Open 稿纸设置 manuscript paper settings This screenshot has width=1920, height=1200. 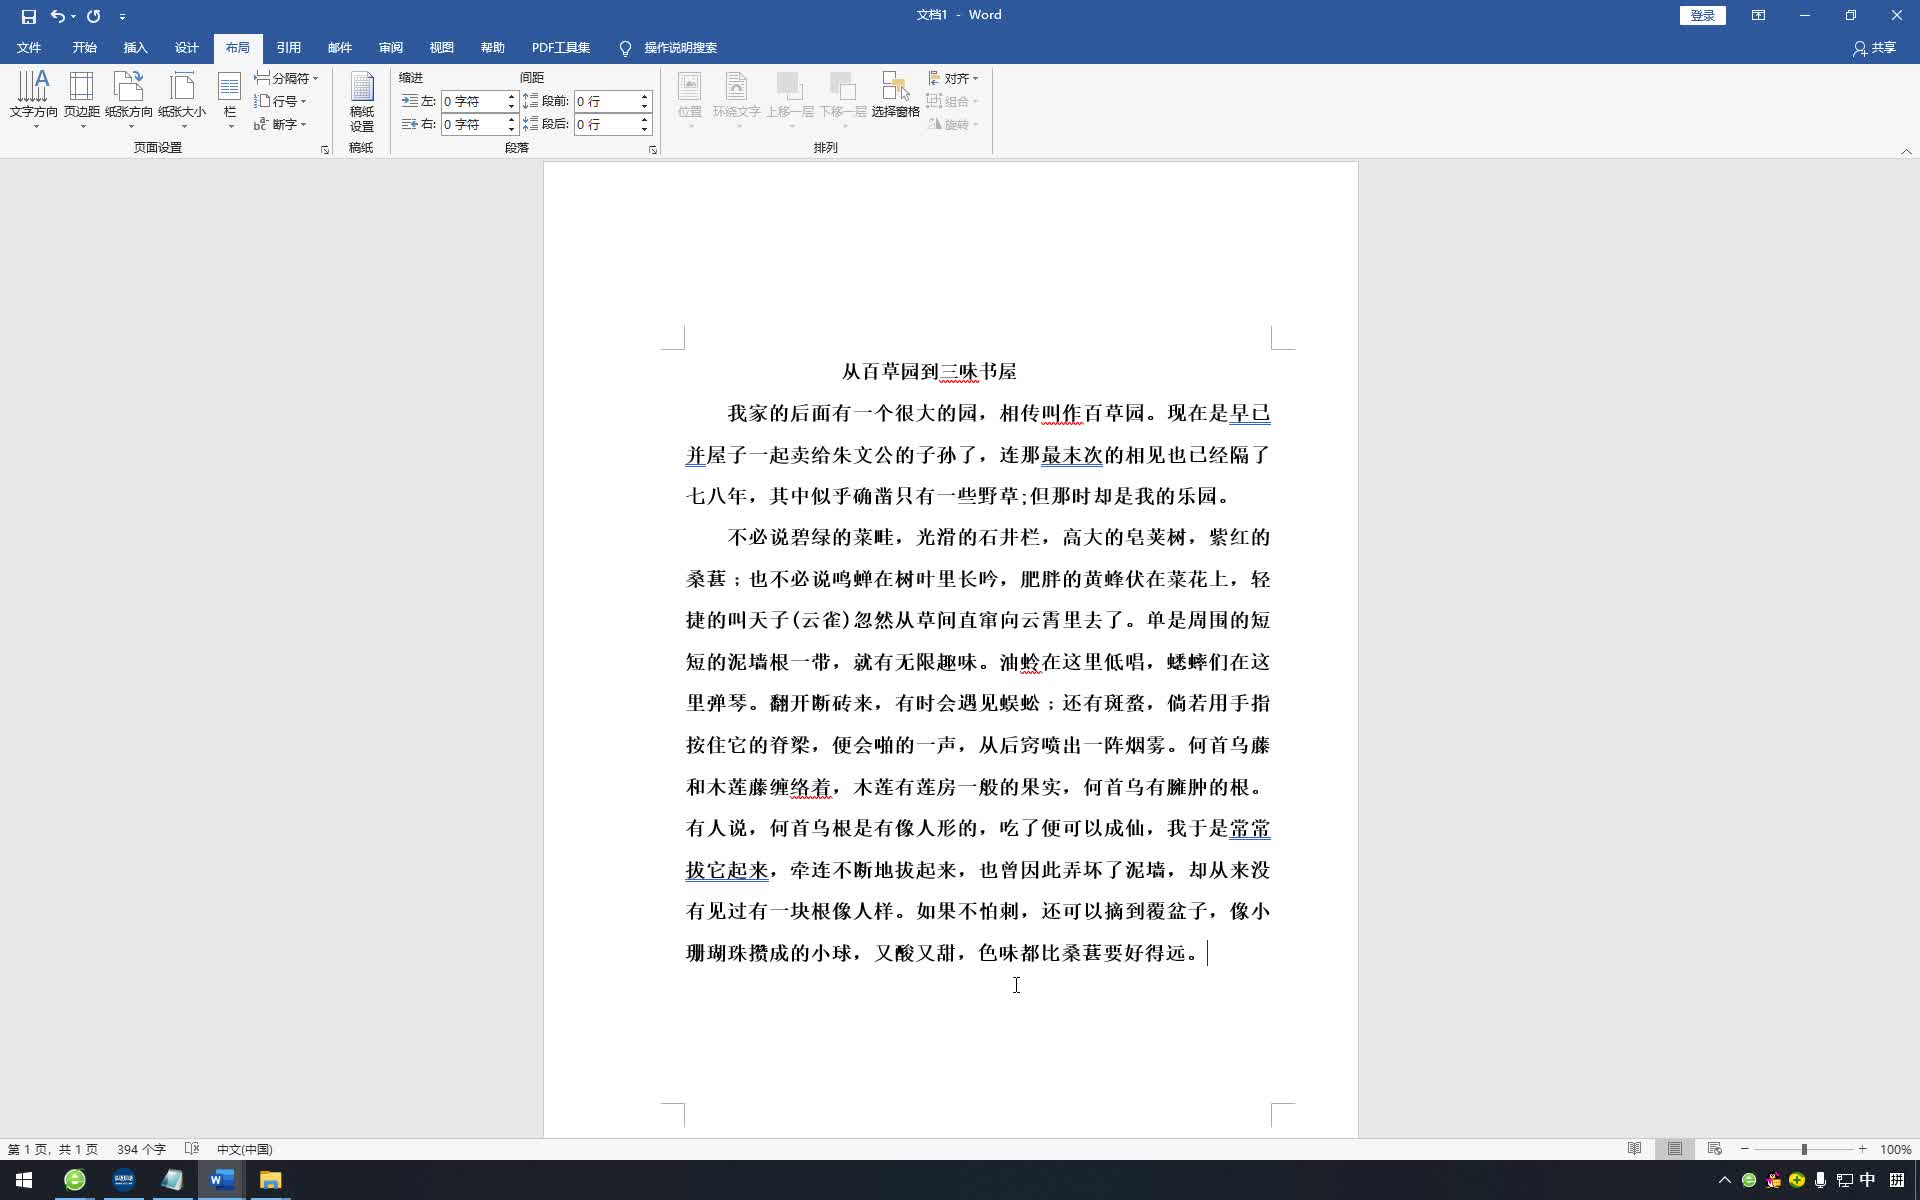point(362,100)
